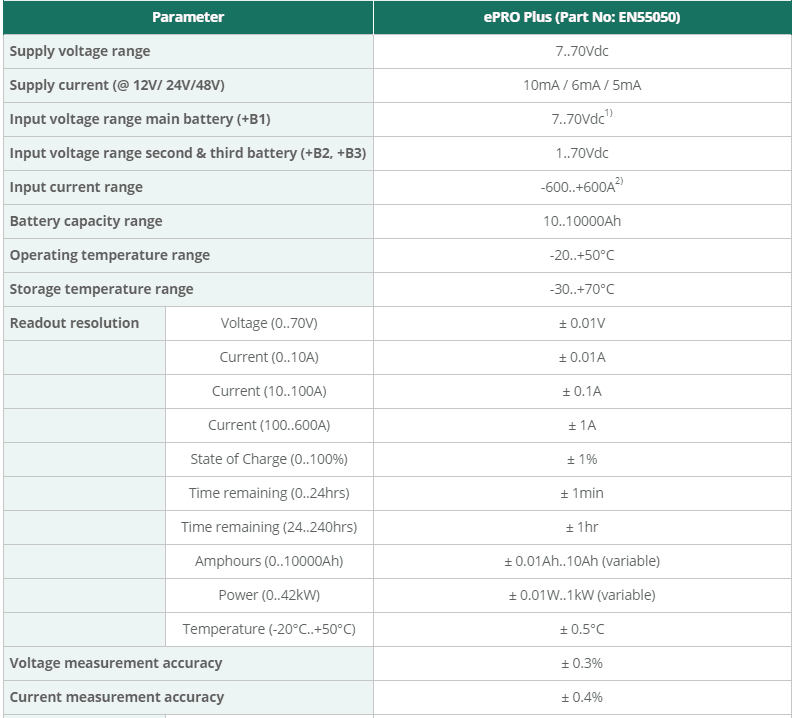Select the Operating temperature range label
The image size is (795, 718).
click(110, 255)
